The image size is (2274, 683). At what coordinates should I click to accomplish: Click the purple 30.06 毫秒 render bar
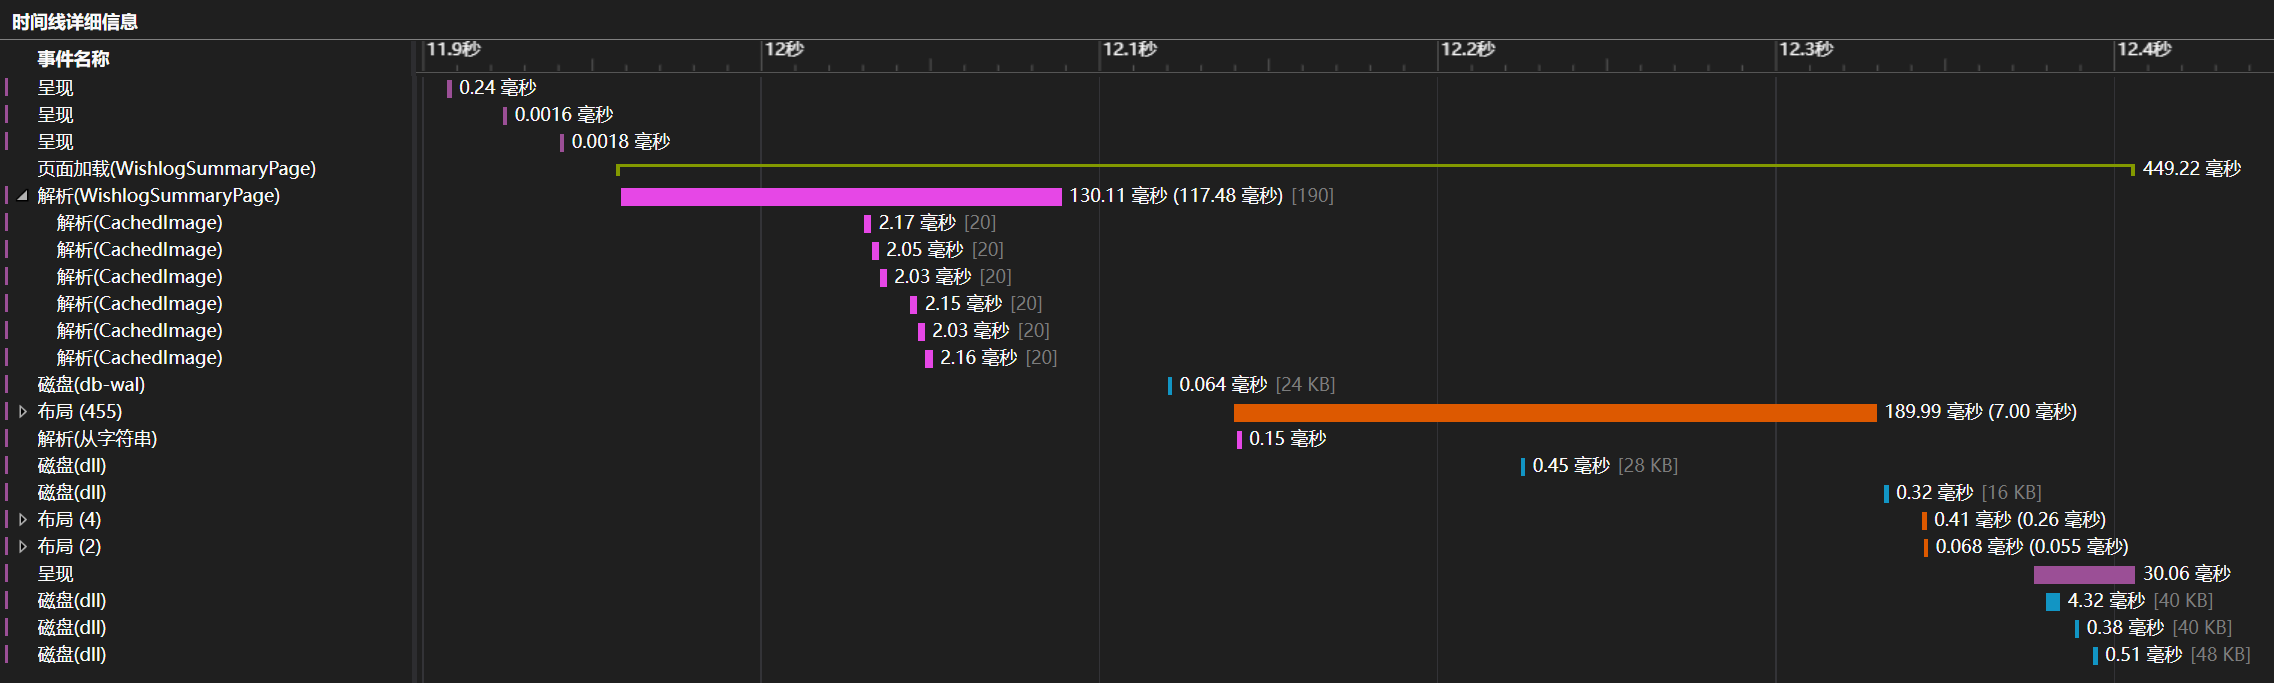click(x=2084, y=575)
